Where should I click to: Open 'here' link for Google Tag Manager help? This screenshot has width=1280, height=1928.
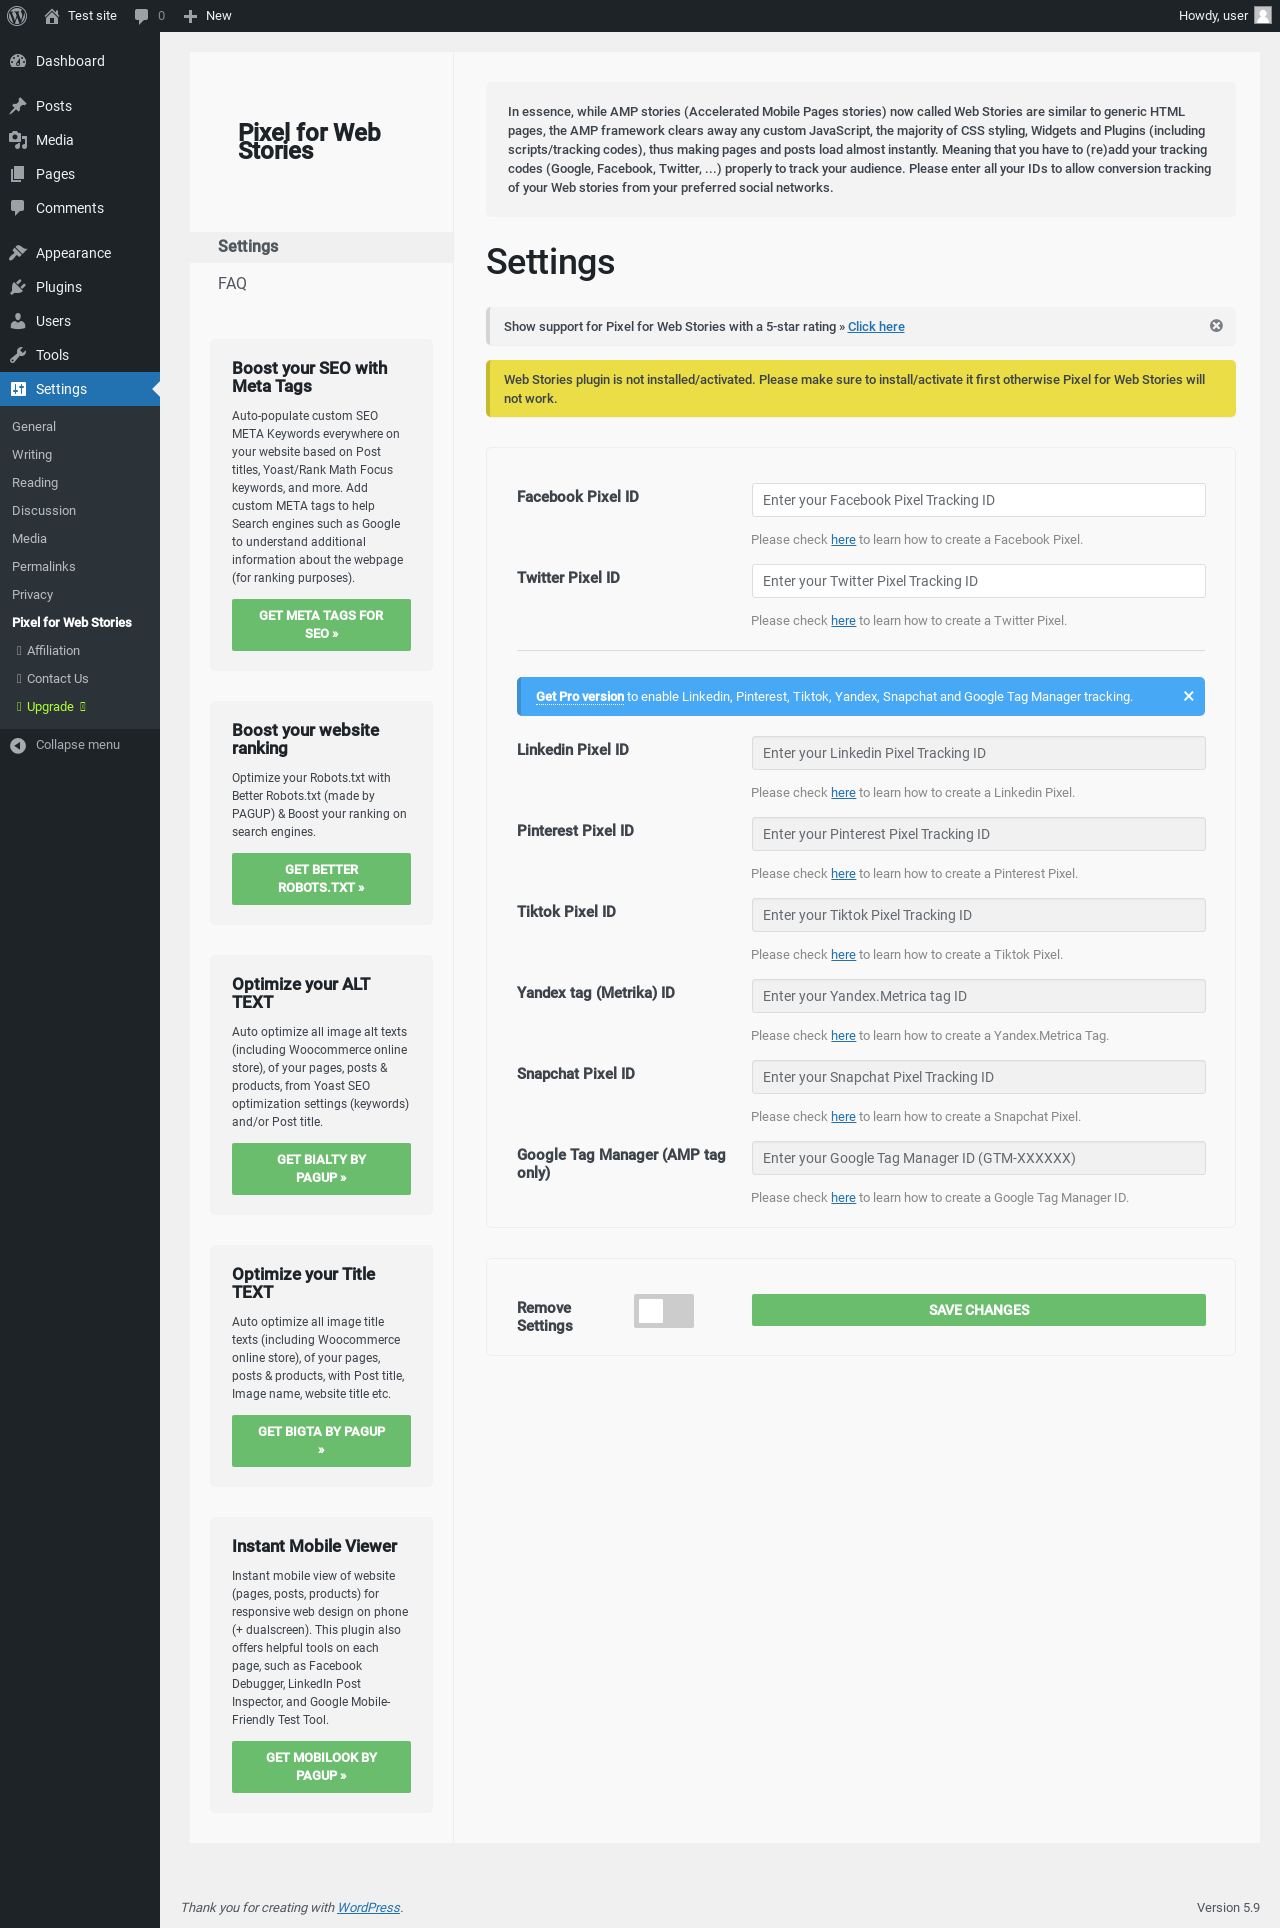843,1198
